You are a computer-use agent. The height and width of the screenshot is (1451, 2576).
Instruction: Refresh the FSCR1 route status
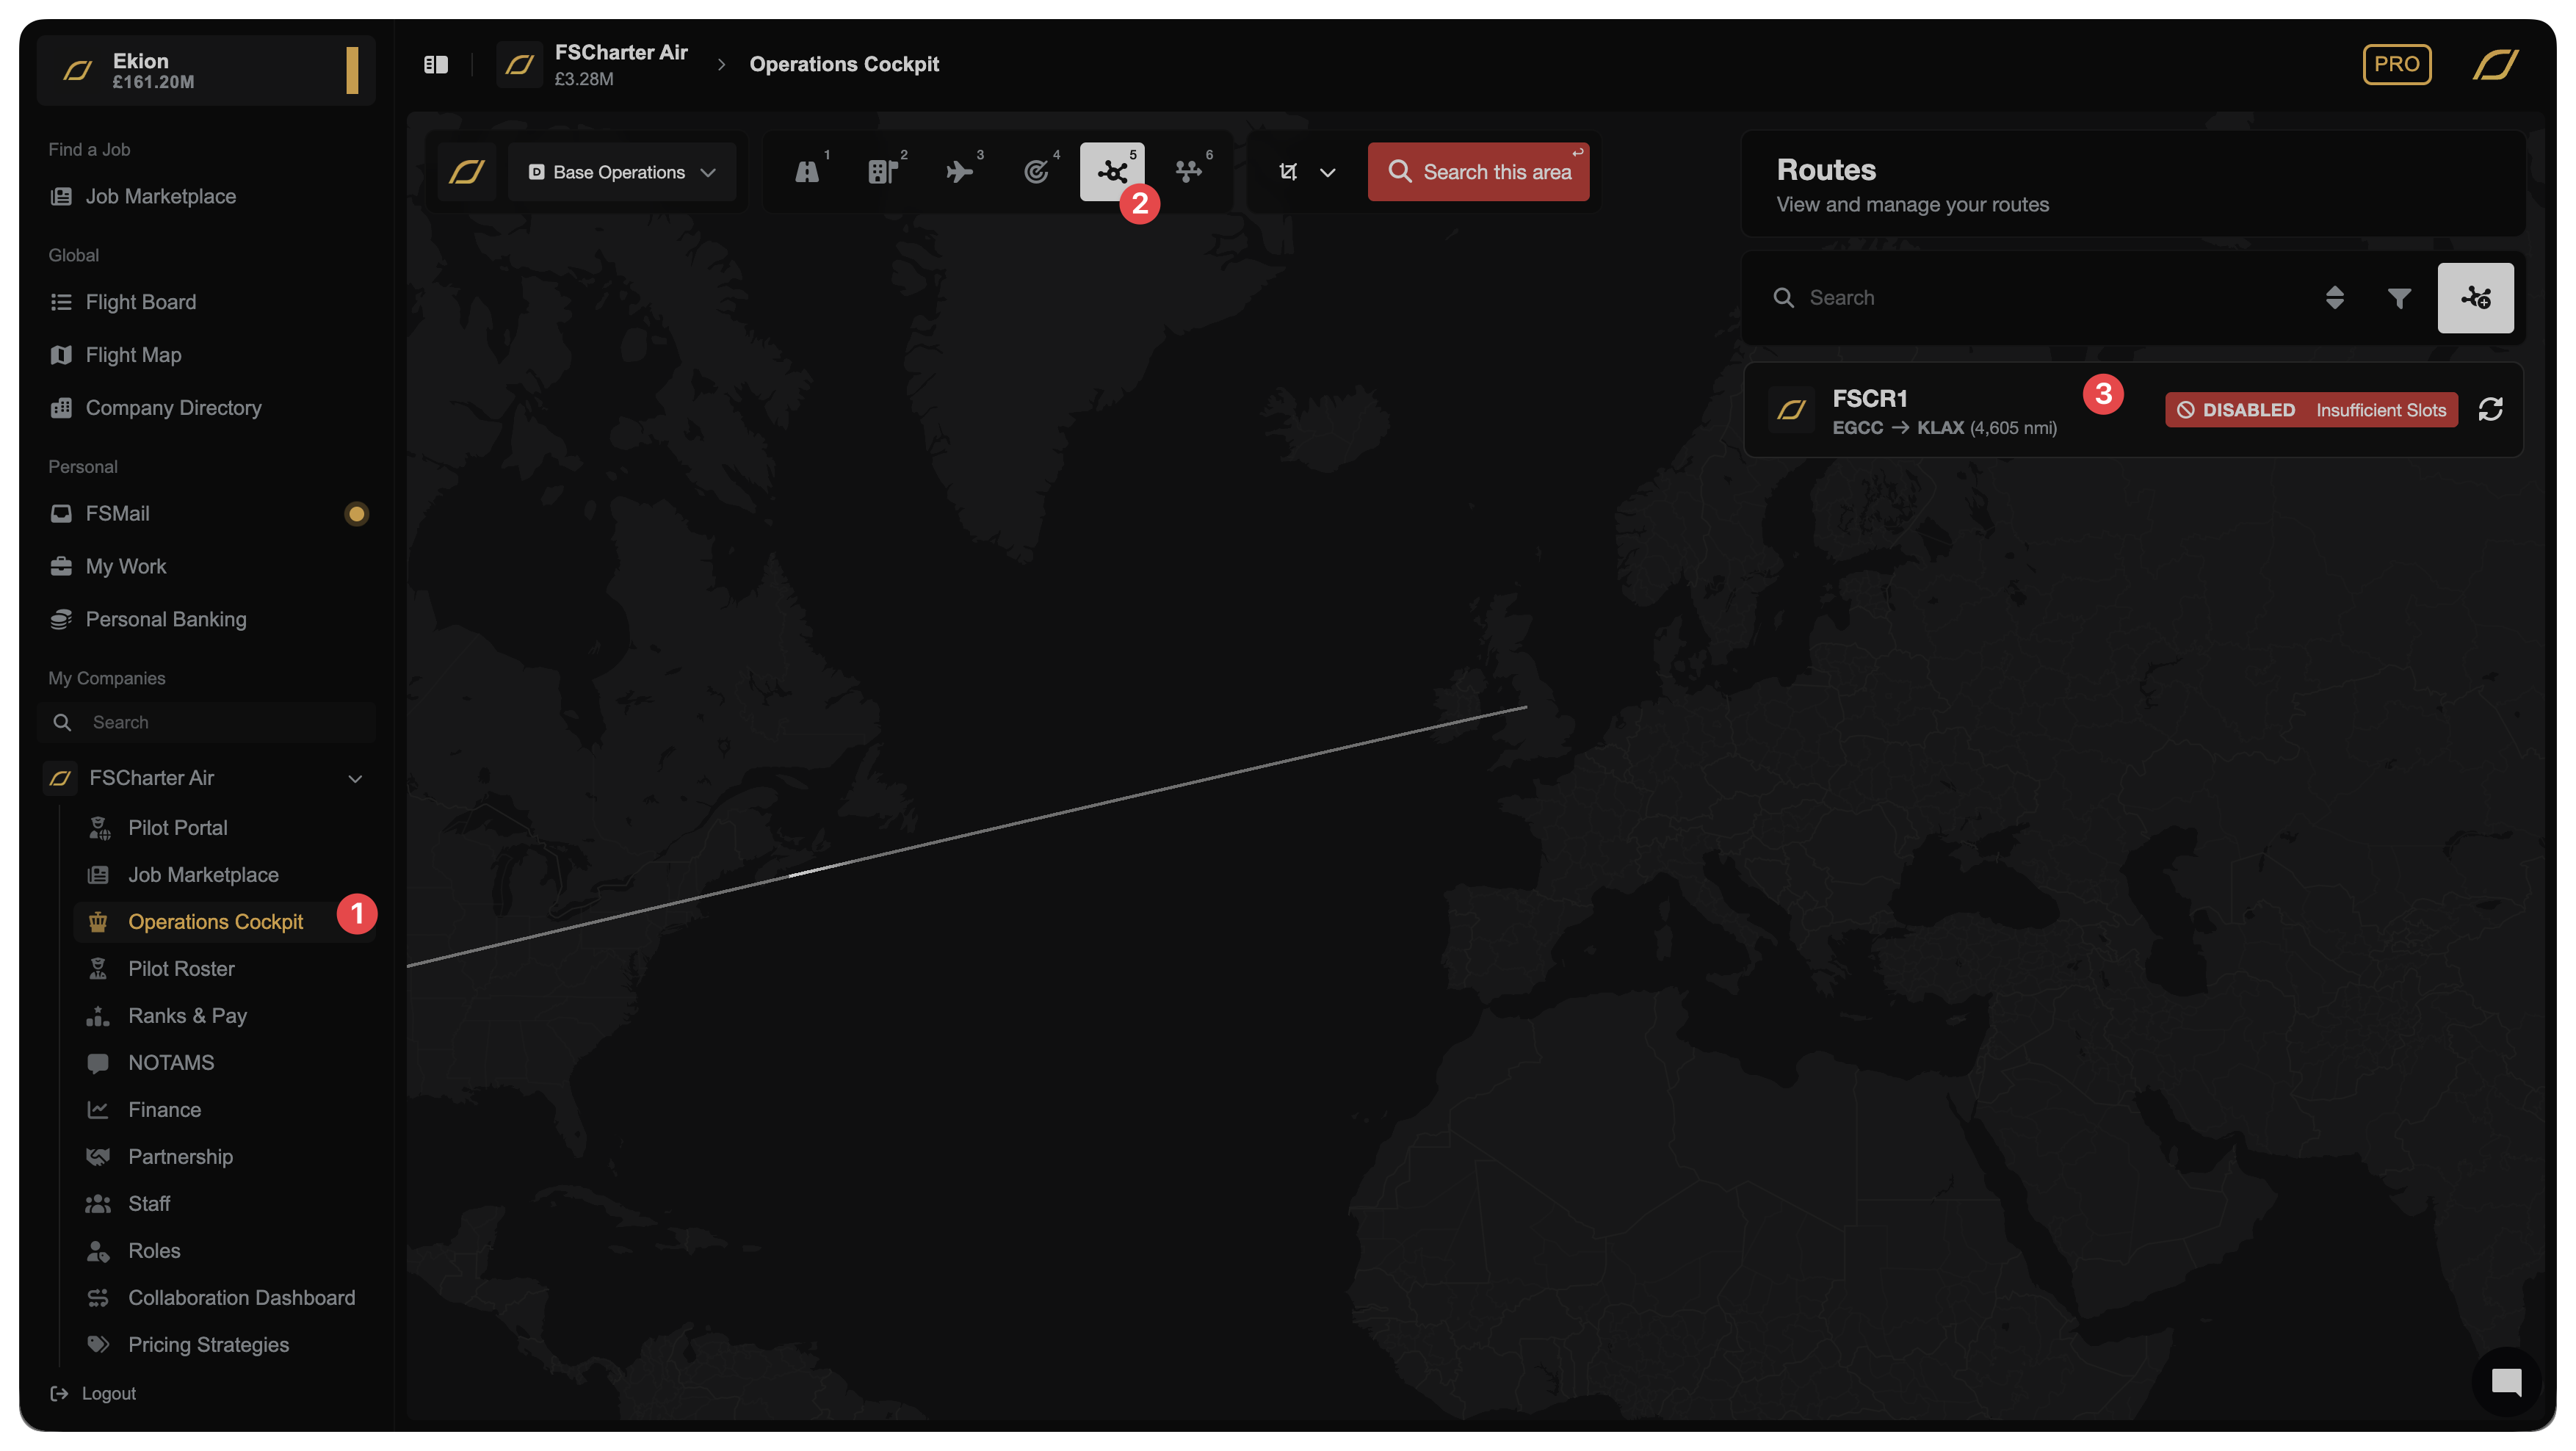click(x=2490, y=410)
